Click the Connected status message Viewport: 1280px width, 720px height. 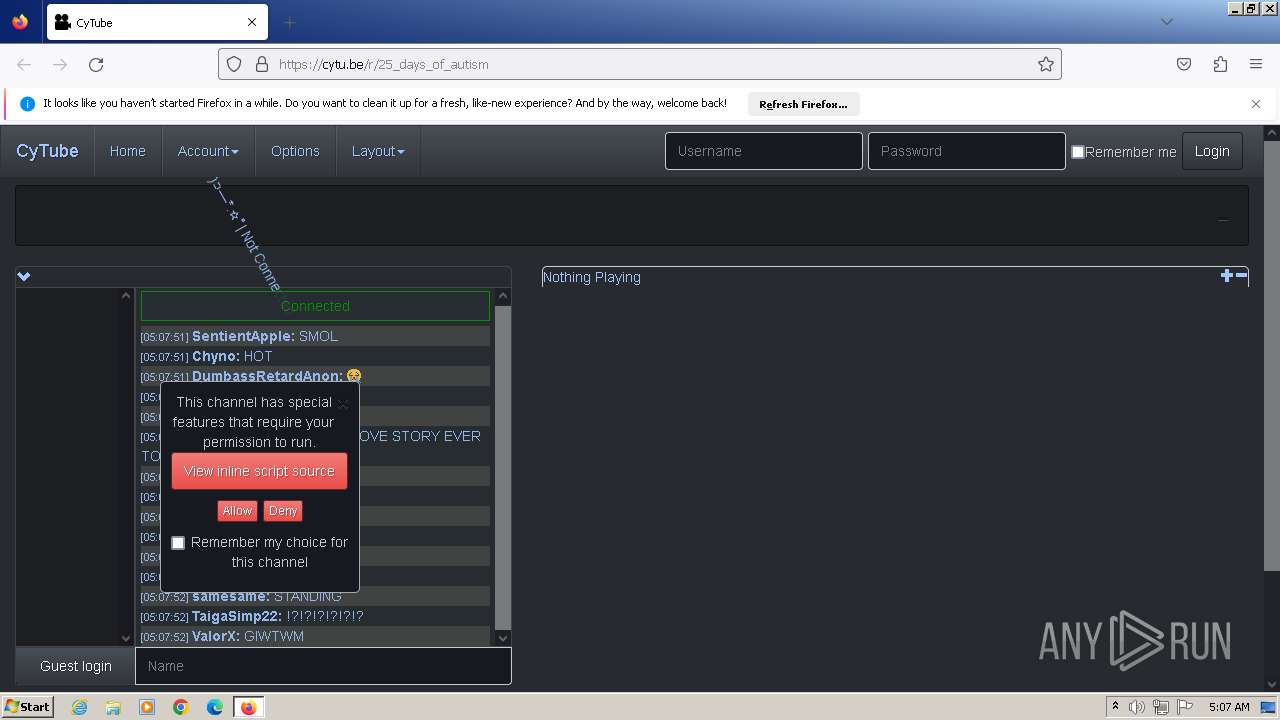(315, 306)
